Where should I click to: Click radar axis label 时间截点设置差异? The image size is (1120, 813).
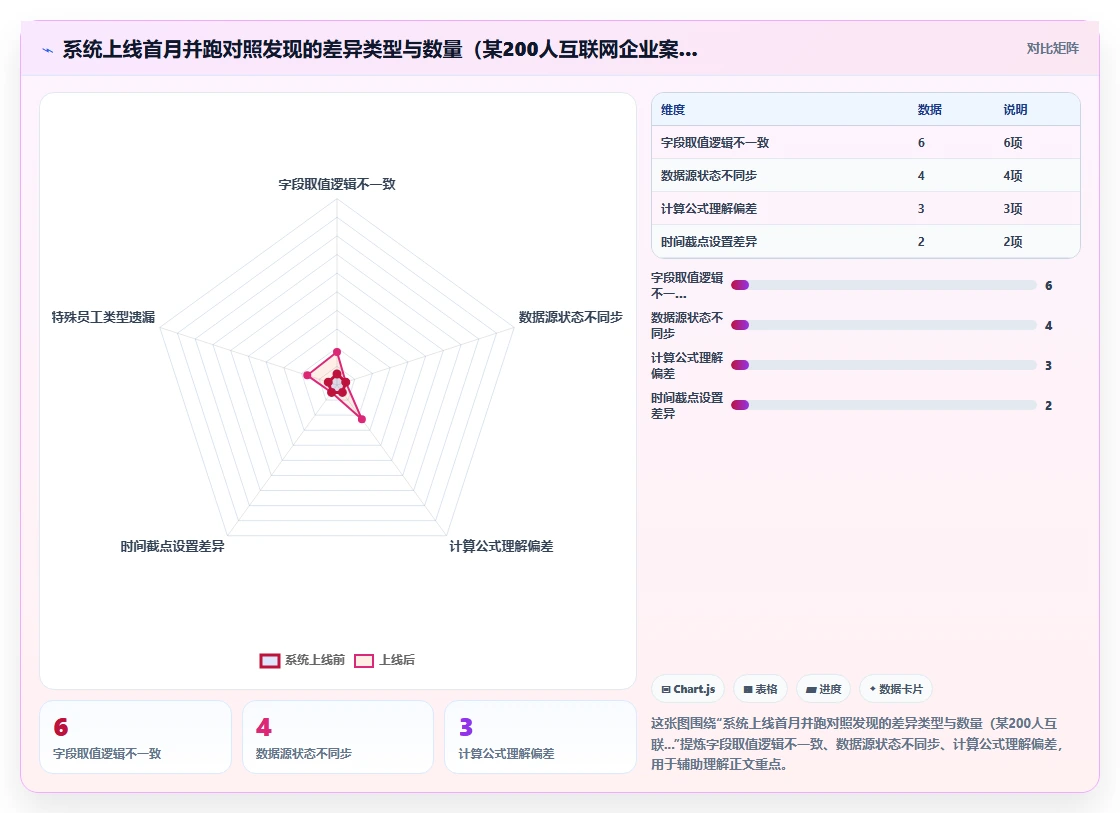[x=172, y=547]
